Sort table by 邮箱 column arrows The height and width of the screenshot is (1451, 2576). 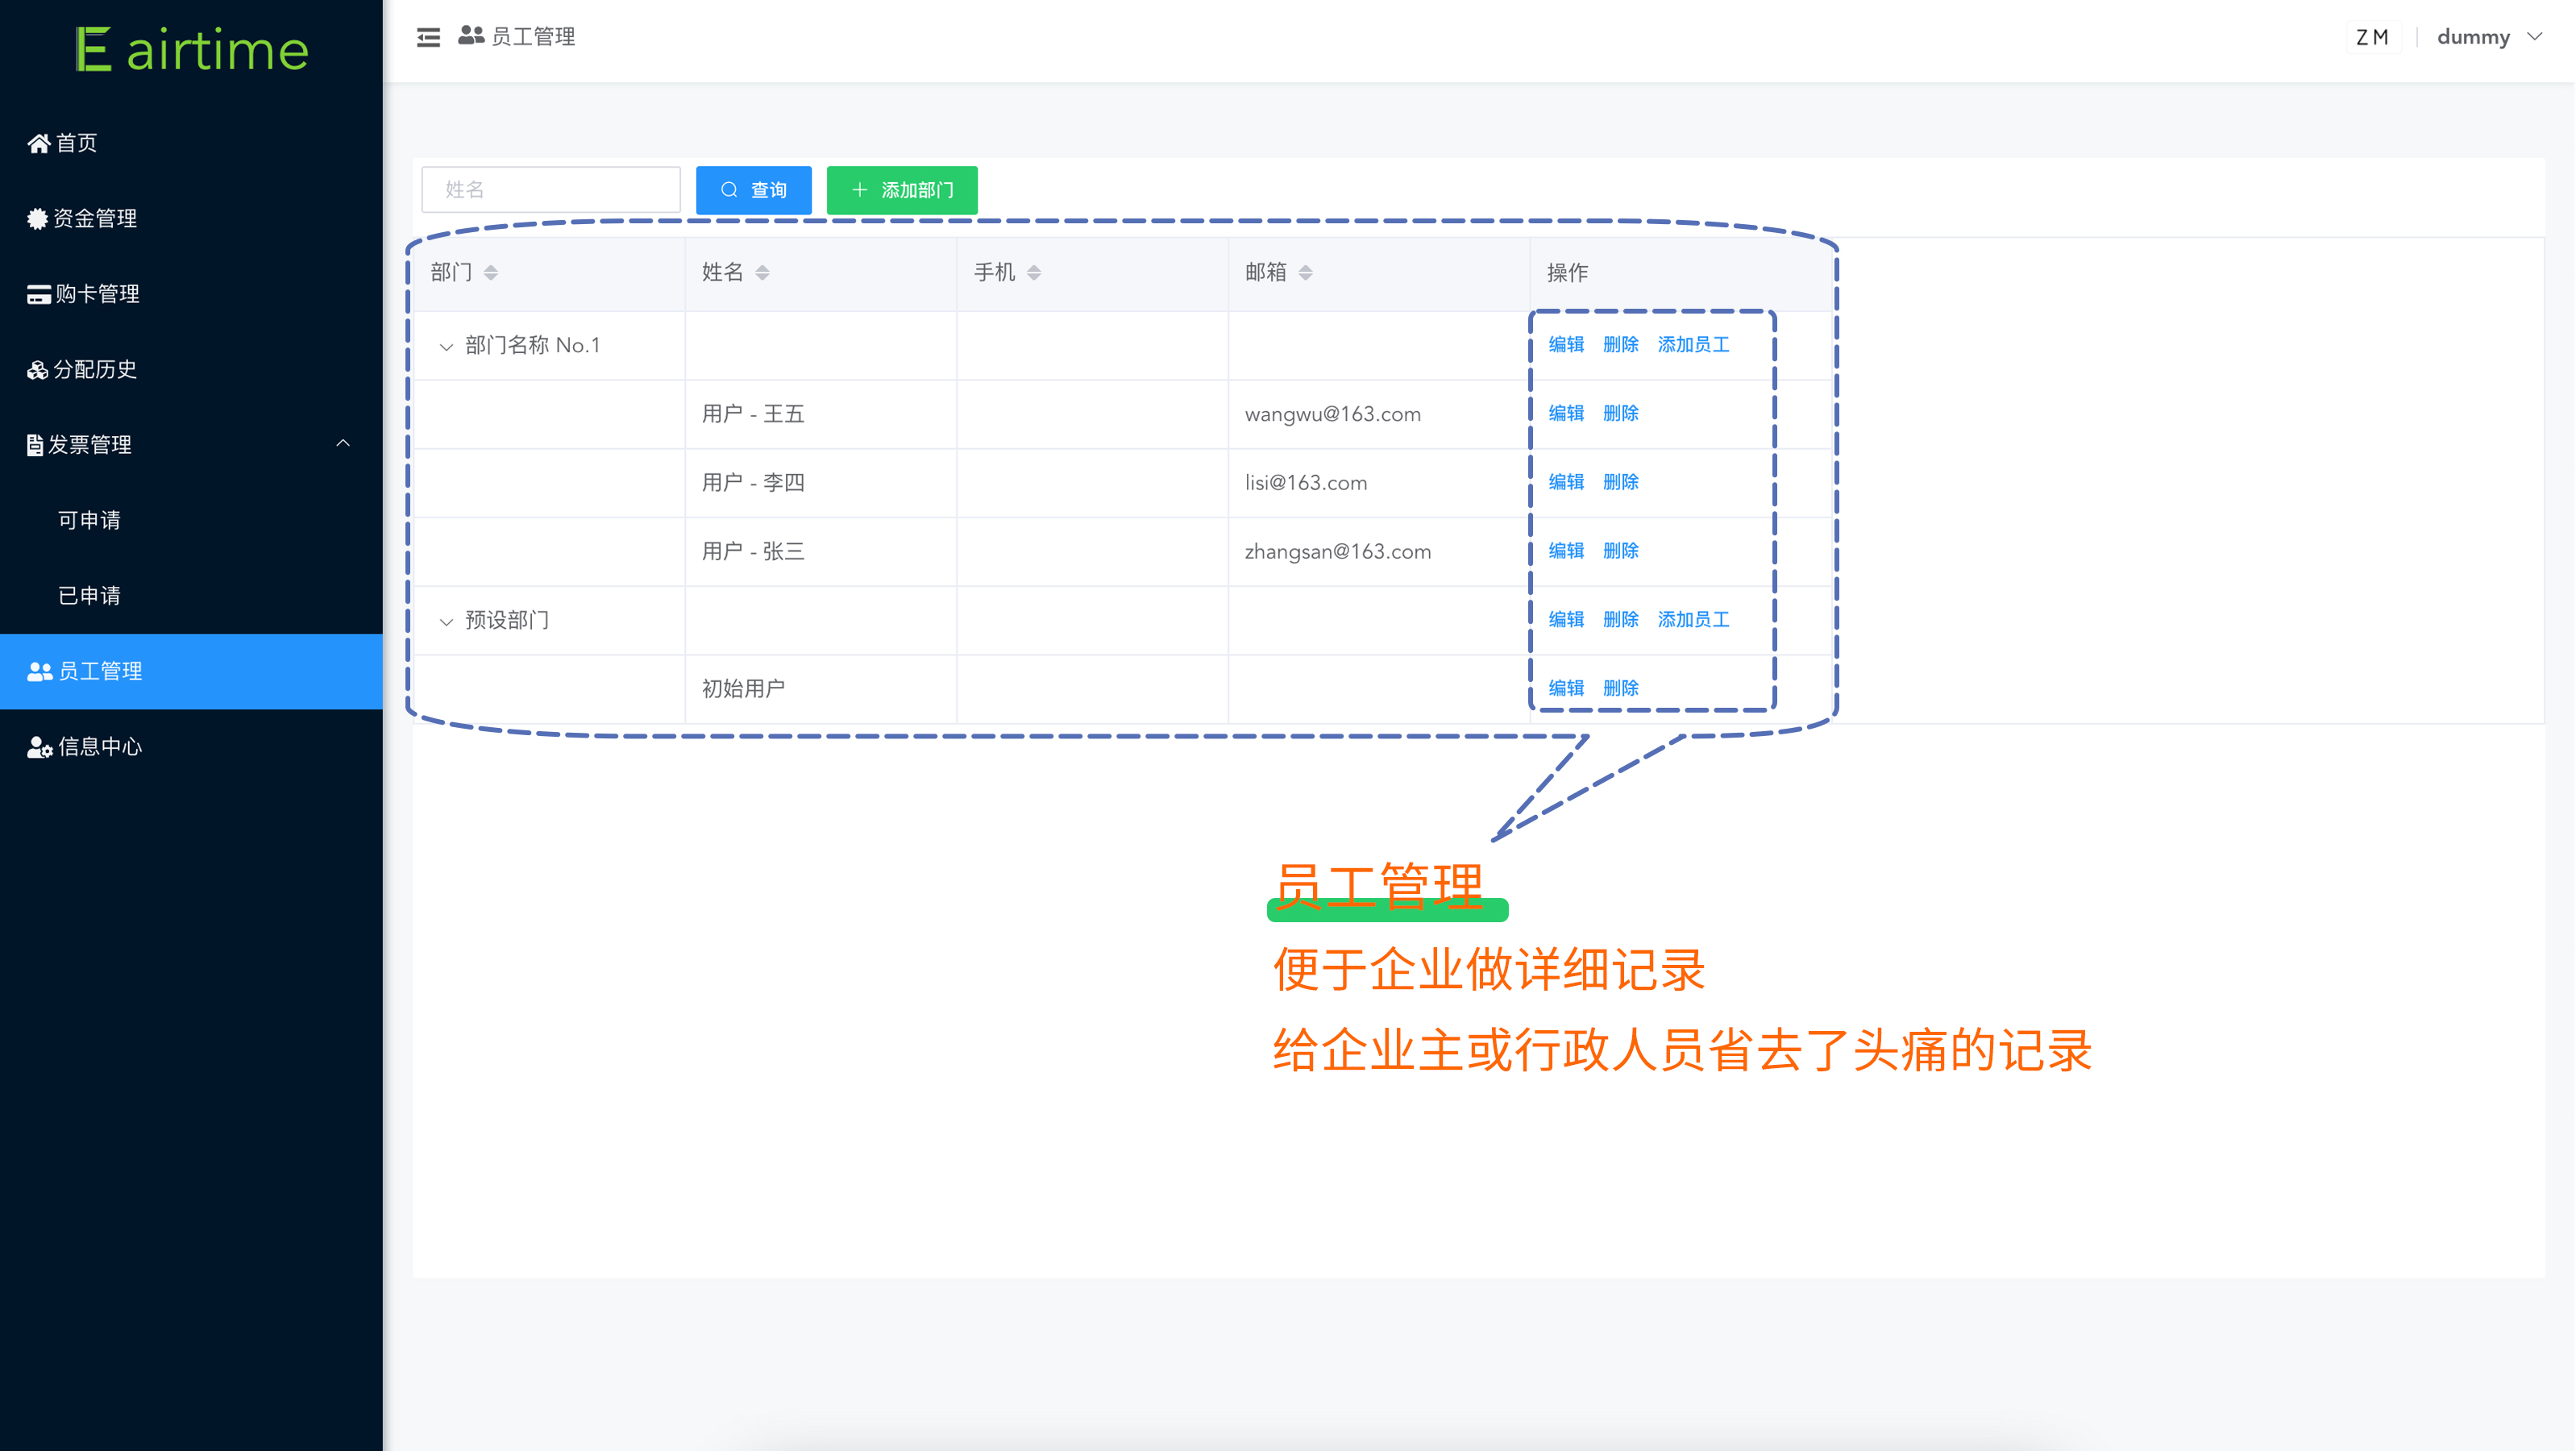[x=1306, y=273]
